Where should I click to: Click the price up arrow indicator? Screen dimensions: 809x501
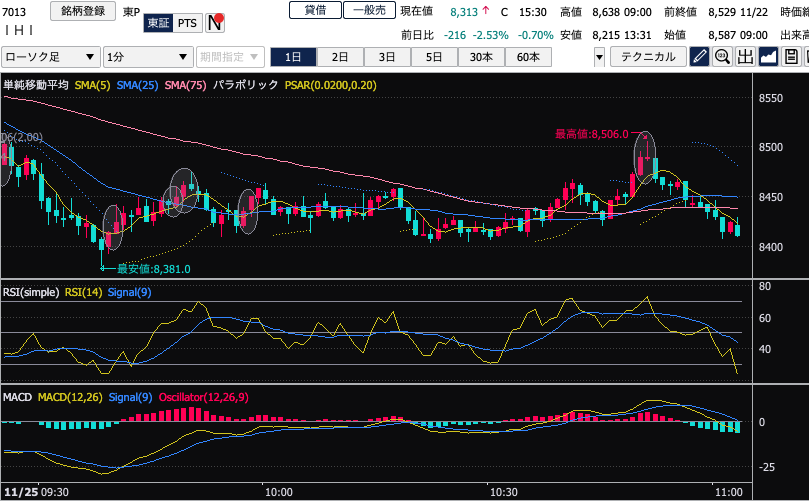click(x=485, y=12)
